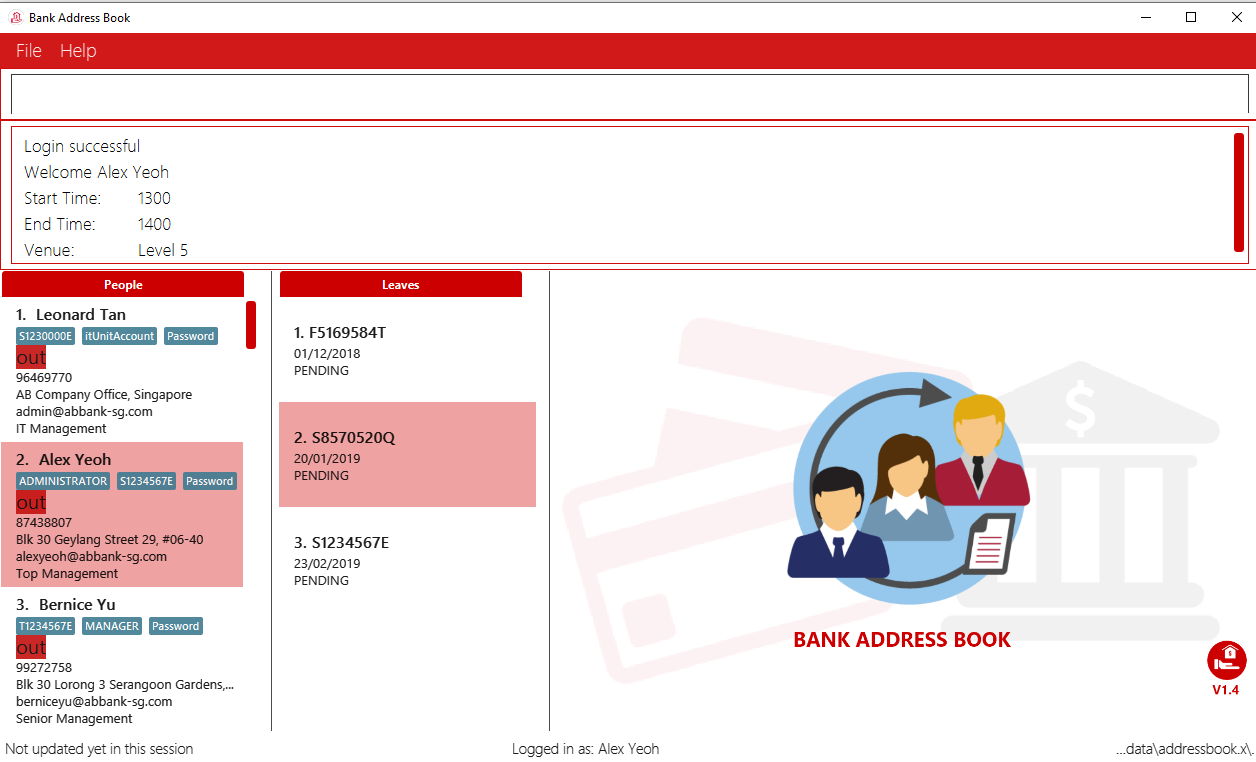Maximize the Bank Address Book window
This screenshot has height=762, width=1256.
point(1191,17)
